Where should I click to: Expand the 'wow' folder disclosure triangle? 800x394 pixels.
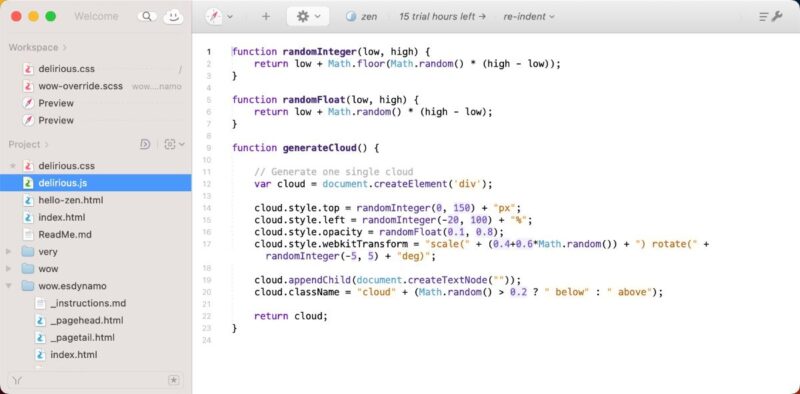(x=9, y=269)
